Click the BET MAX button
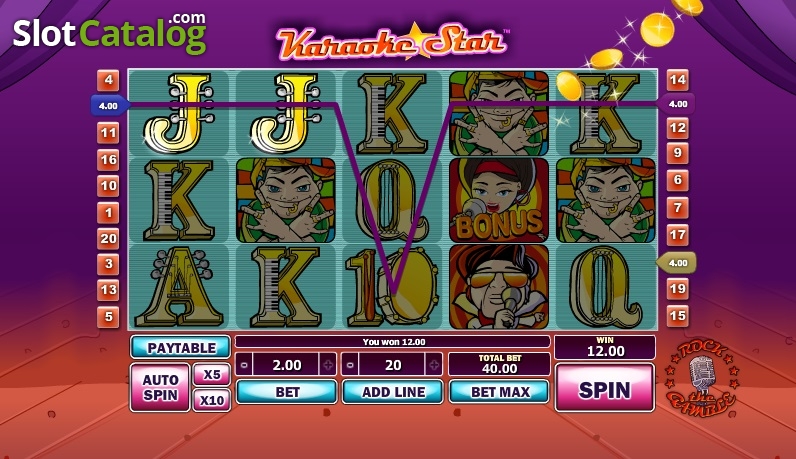This screenshot has width=796, height=459. [500, 392]
